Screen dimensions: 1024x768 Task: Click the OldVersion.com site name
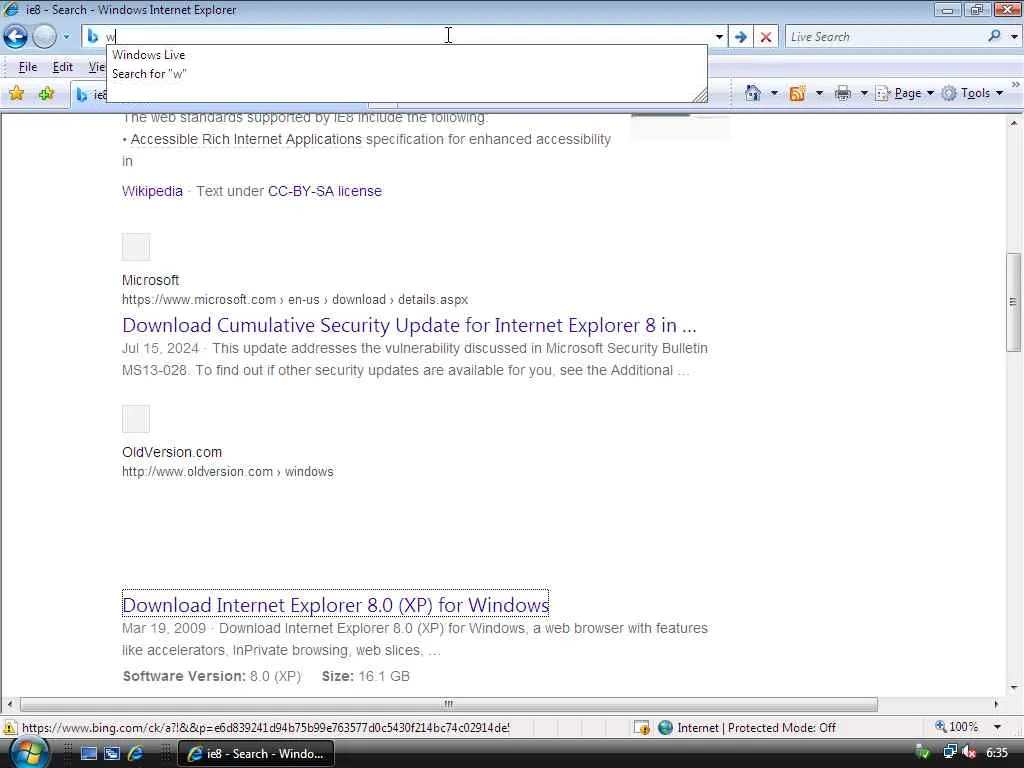(172, 452)
